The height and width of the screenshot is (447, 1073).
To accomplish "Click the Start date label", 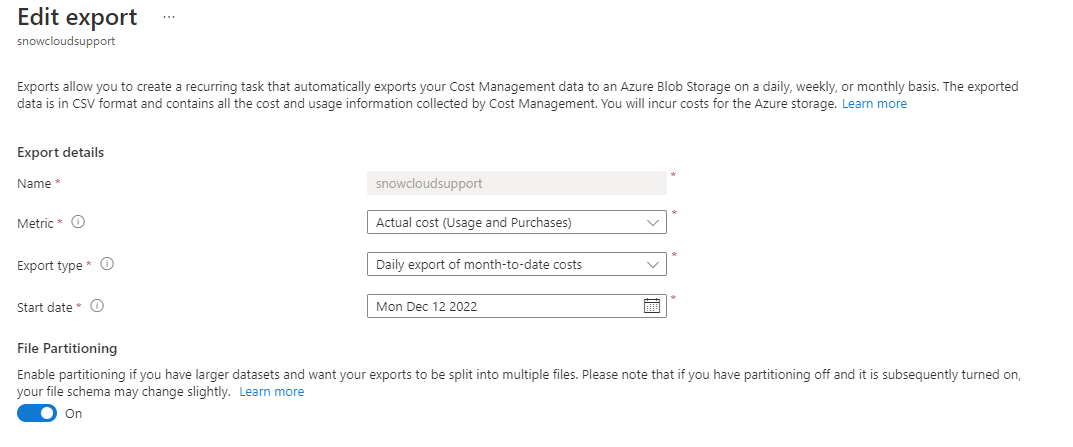I will point(44,307).
